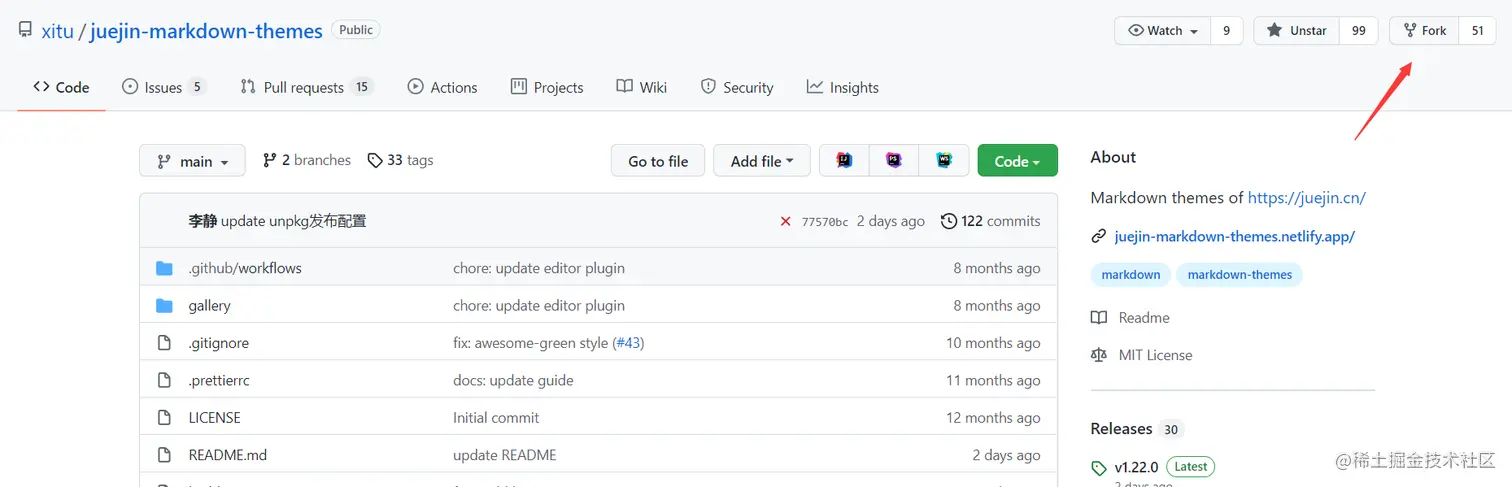
Task: Open commit message update unpkg发布配置
Action: tap(293, 221)
